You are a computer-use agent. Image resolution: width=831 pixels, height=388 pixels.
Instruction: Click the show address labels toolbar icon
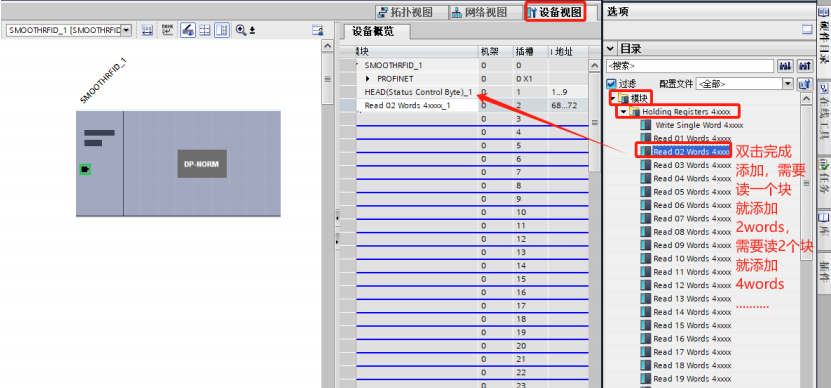[x=148, y=30]
